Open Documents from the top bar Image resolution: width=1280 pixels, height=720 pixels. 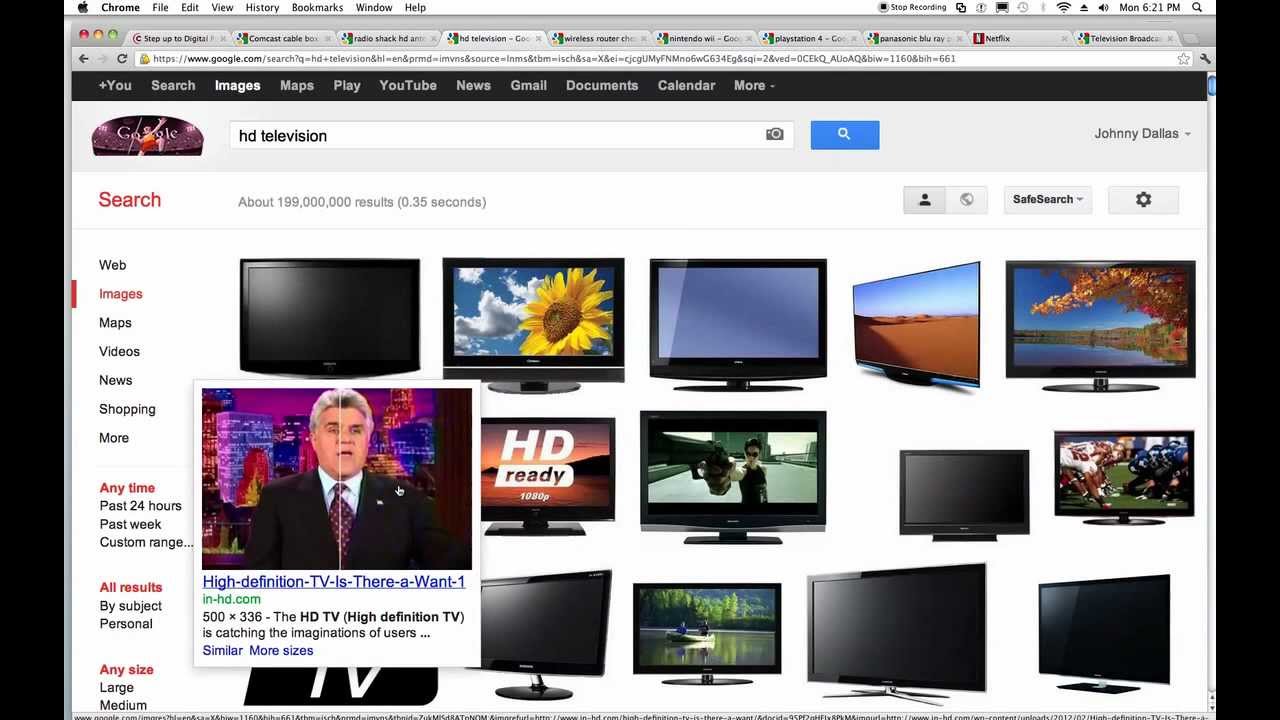602,85
